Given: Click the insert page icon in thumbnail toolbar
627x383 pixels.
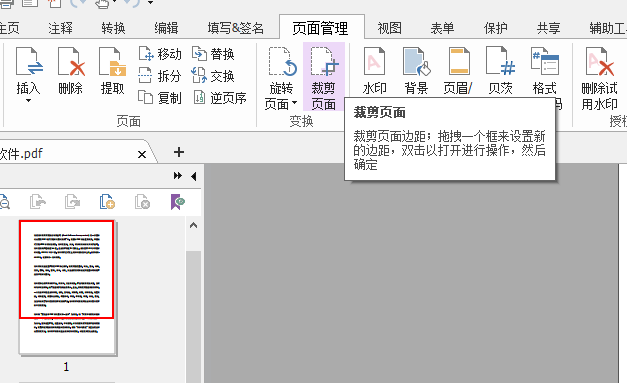Looking at the screenshot, I should (107, 202).
